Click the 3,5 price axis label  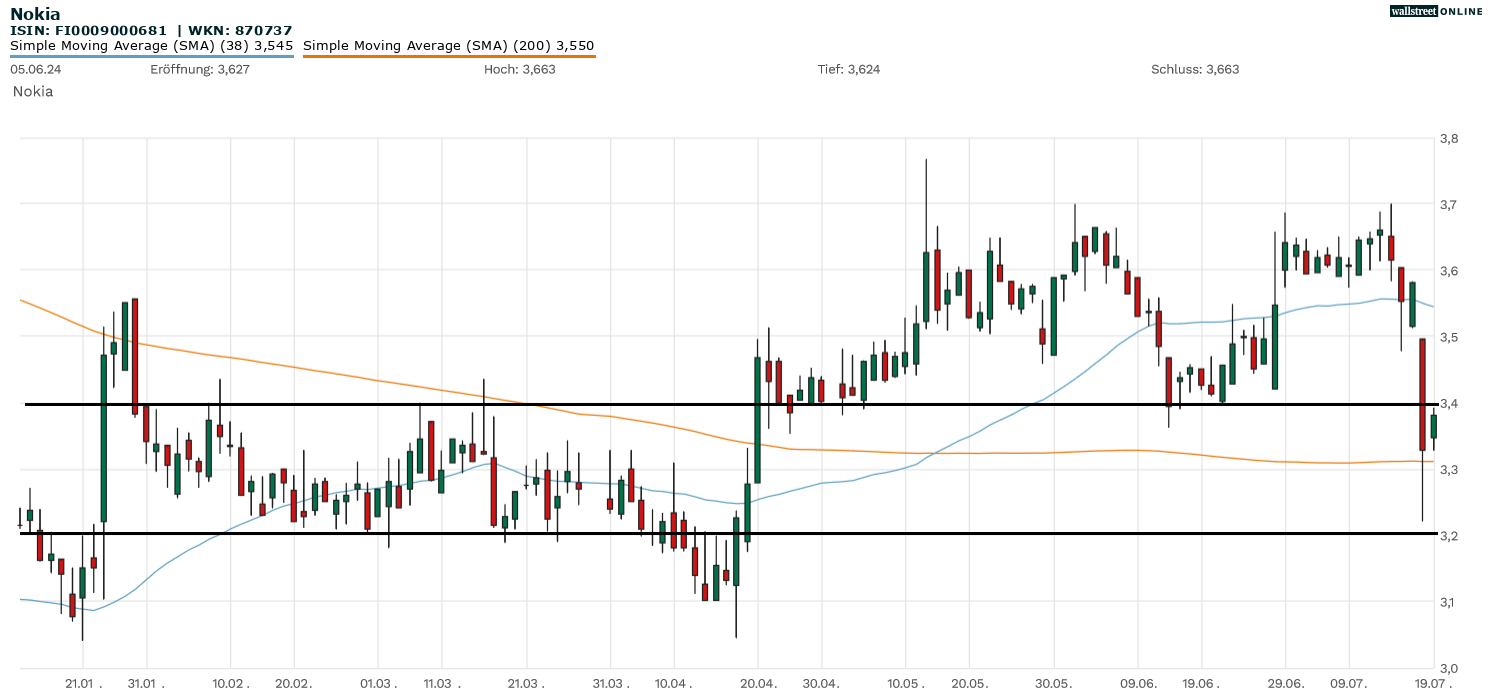tap(1447, 337)
